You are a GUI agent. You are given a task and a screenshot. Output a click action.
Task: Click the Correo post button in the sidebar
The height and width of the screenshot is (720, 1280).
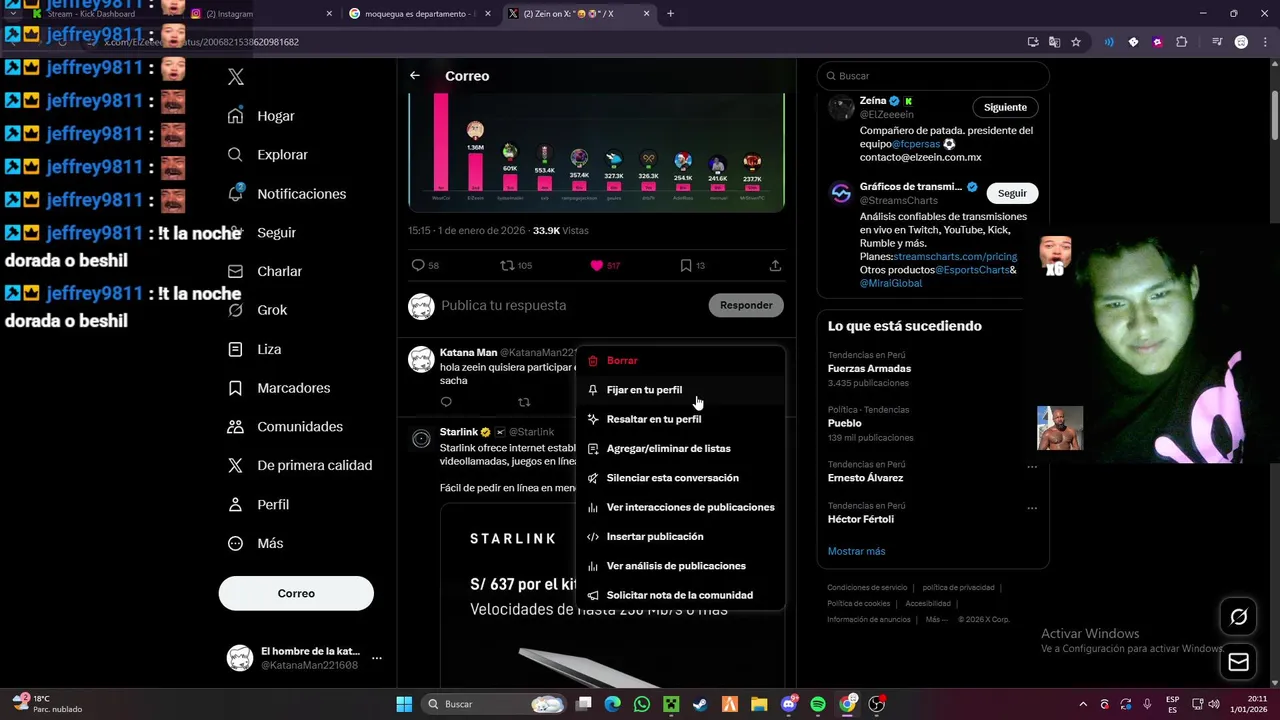[x=296, y=593]
